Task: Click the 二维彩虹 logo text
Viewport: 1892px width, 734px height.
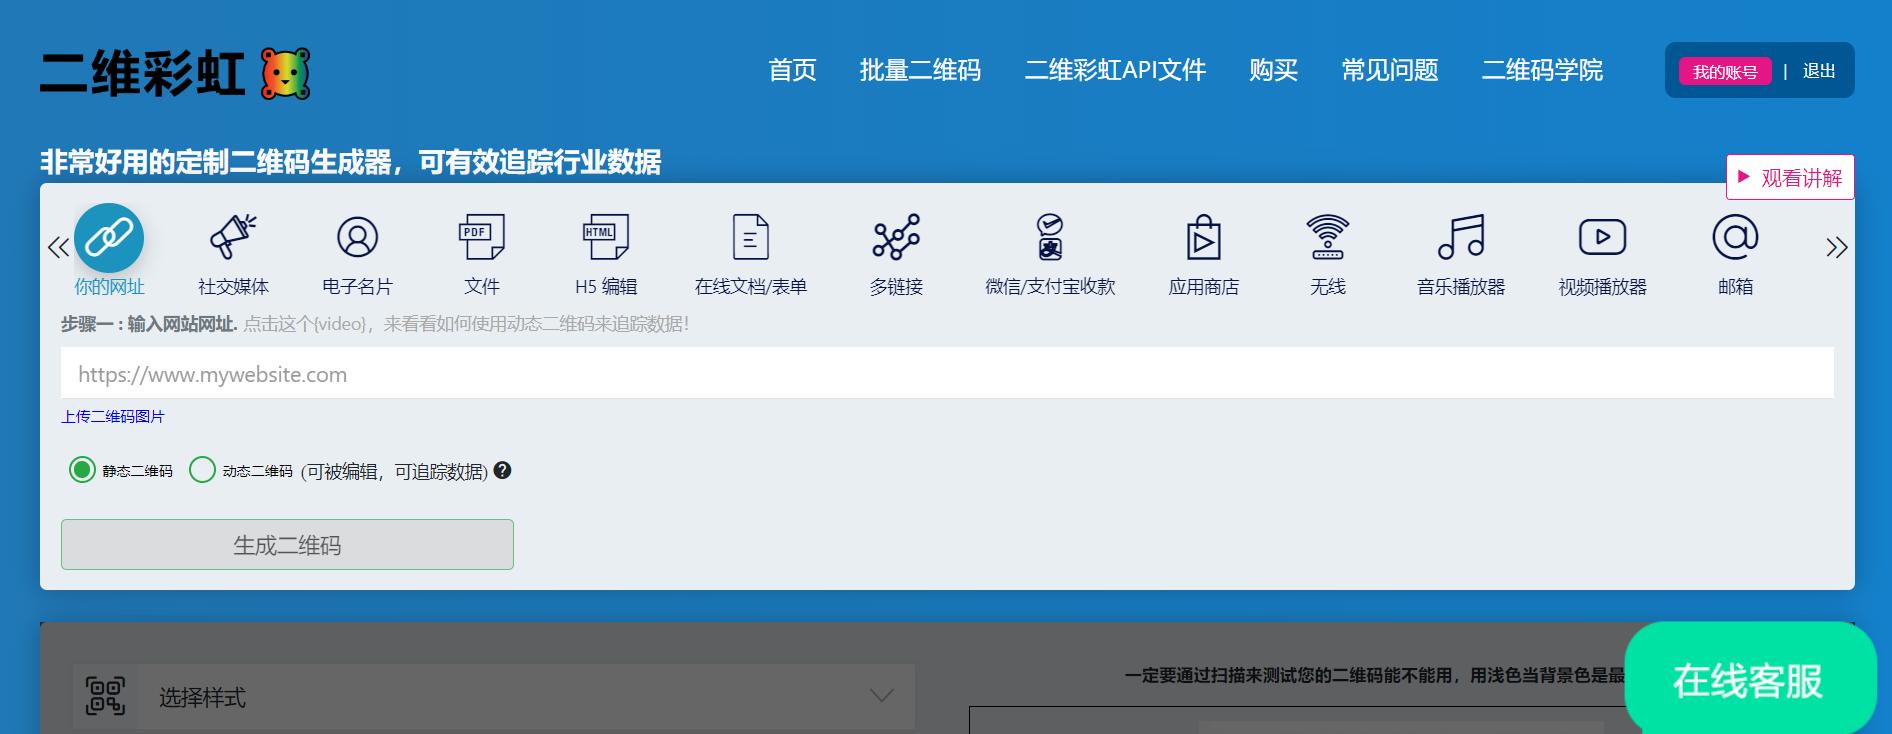Action: (143, 73)
